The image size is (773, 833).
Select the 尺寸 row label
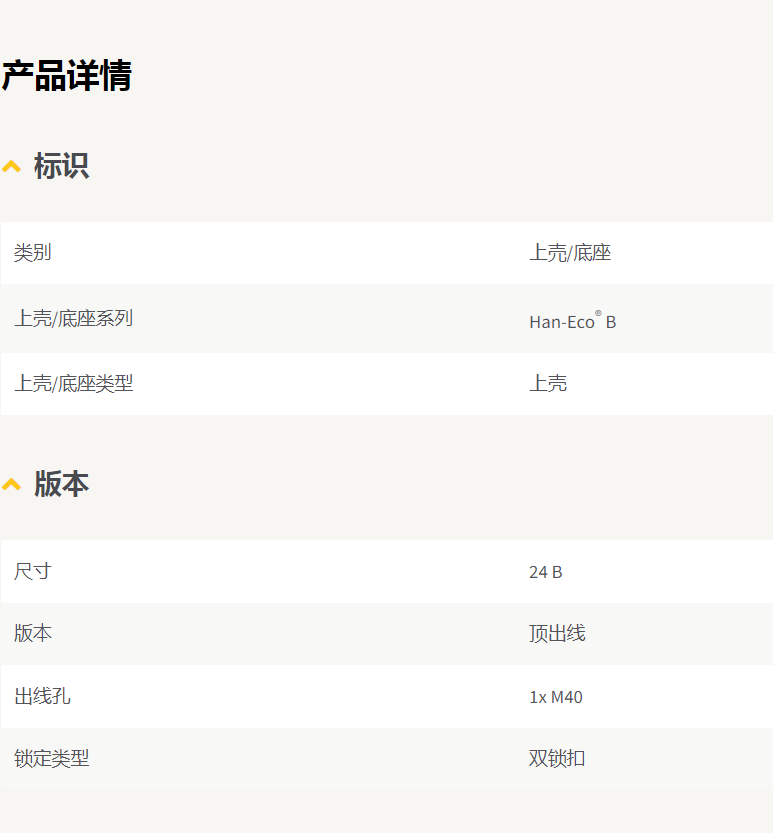(x=32, y=572)
